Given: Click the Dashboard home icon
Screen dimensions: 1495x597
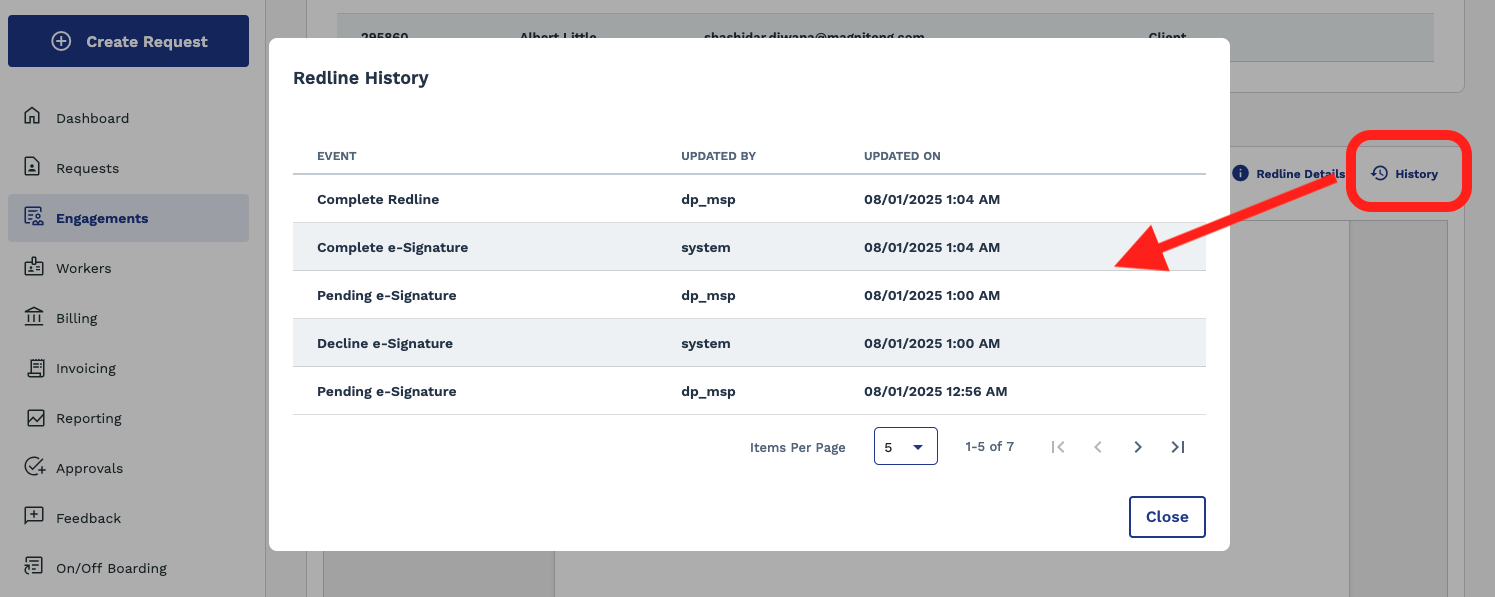Looking at the screenshot, I should [34, 117].
